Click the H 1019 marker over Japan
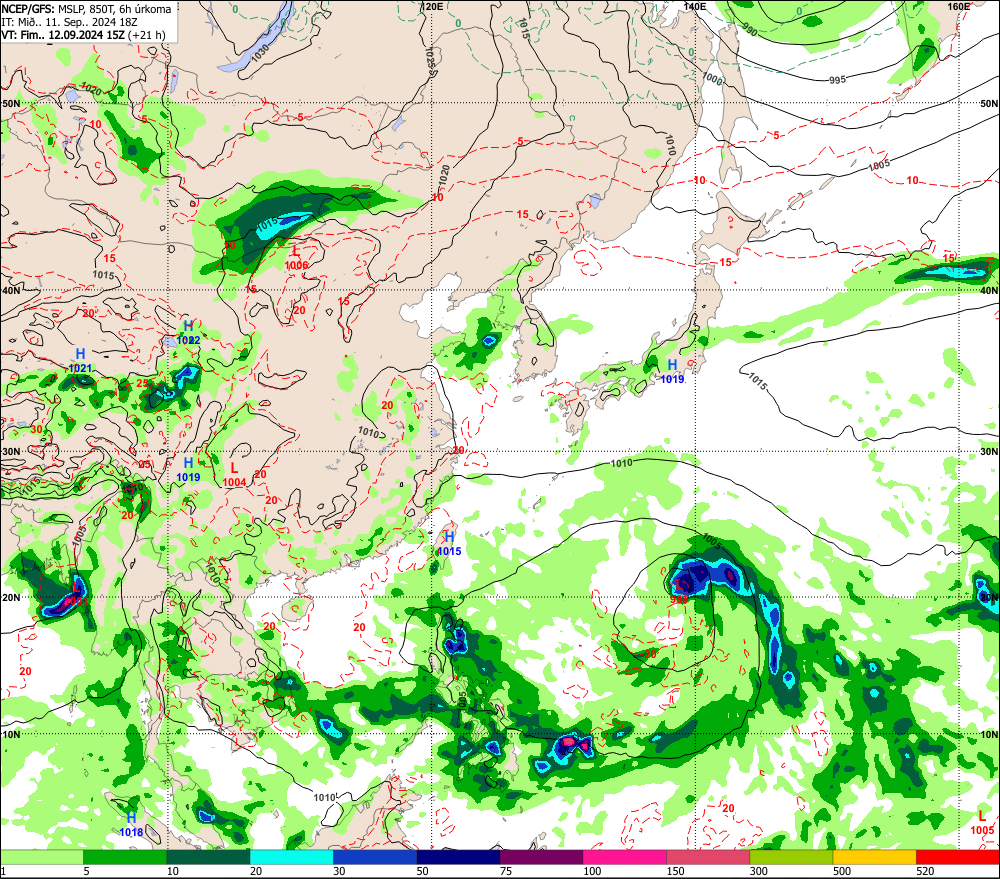This screenshot has height=879, width=1000. pyautogui.click(x=672, y=371)
